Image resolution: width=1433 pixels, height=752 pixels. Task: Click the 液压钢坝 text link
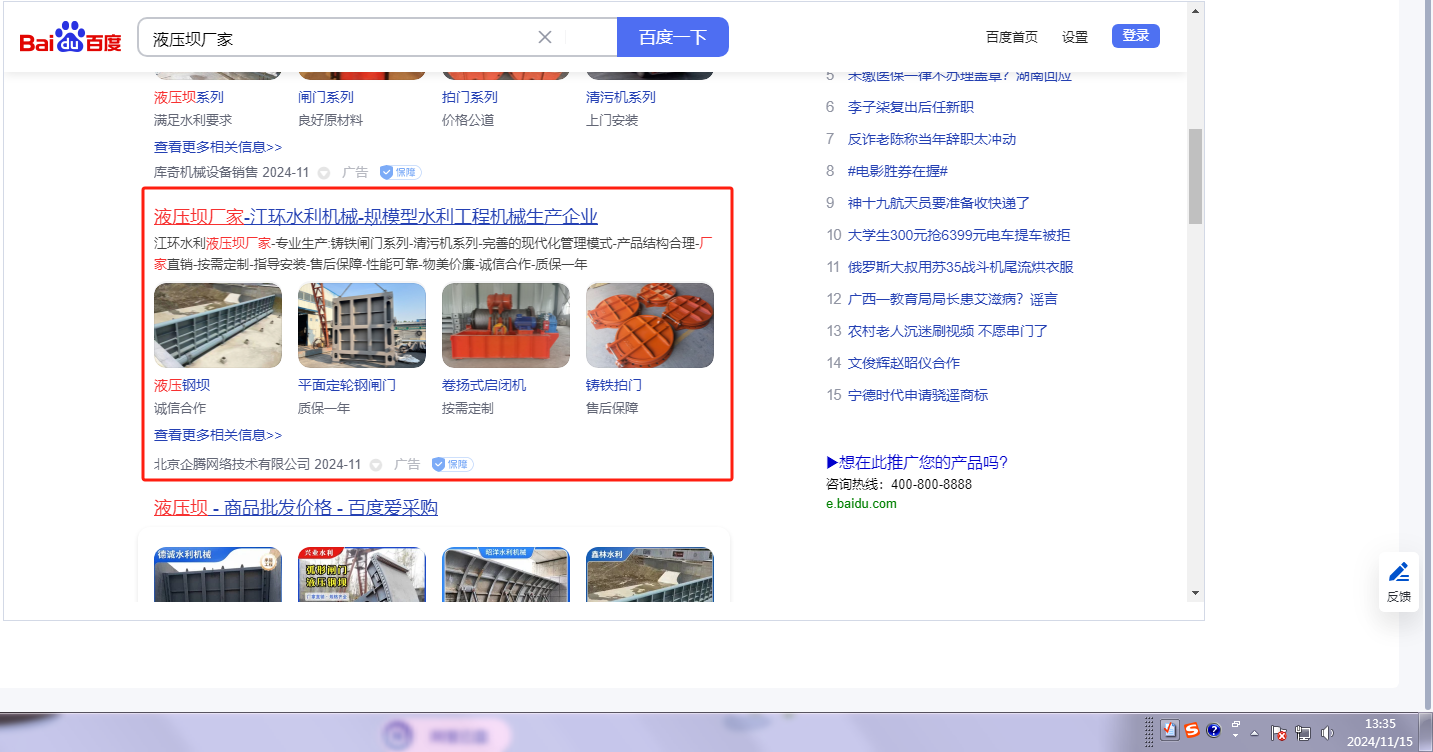[x=182, y=385]
